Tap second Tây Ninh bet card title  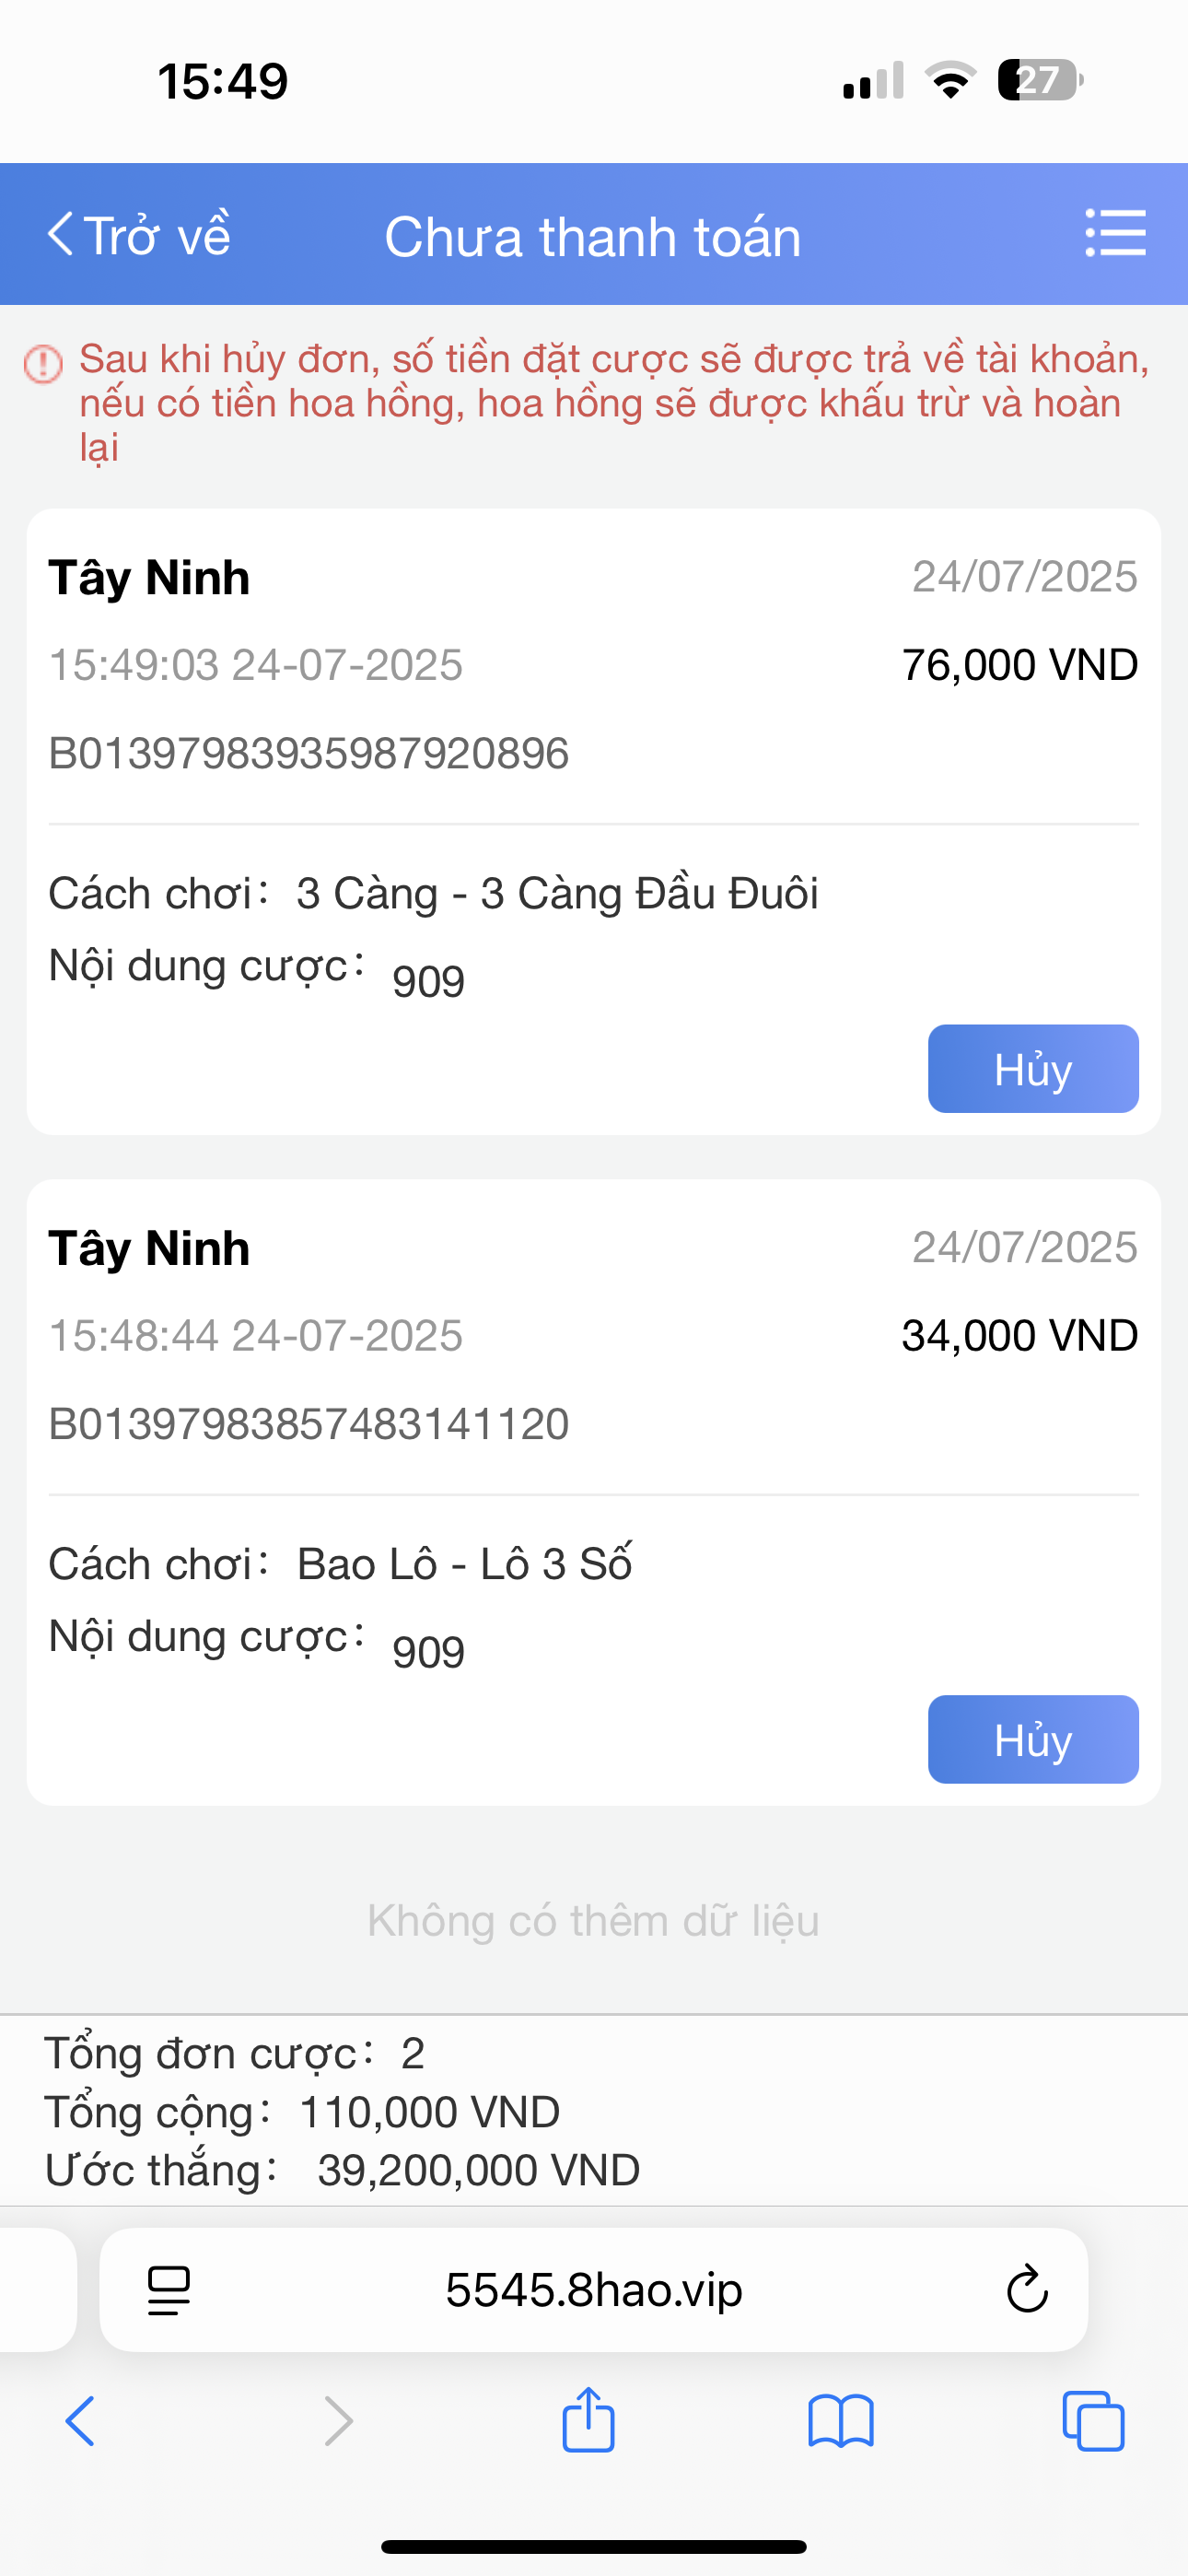pos(149,1249)
